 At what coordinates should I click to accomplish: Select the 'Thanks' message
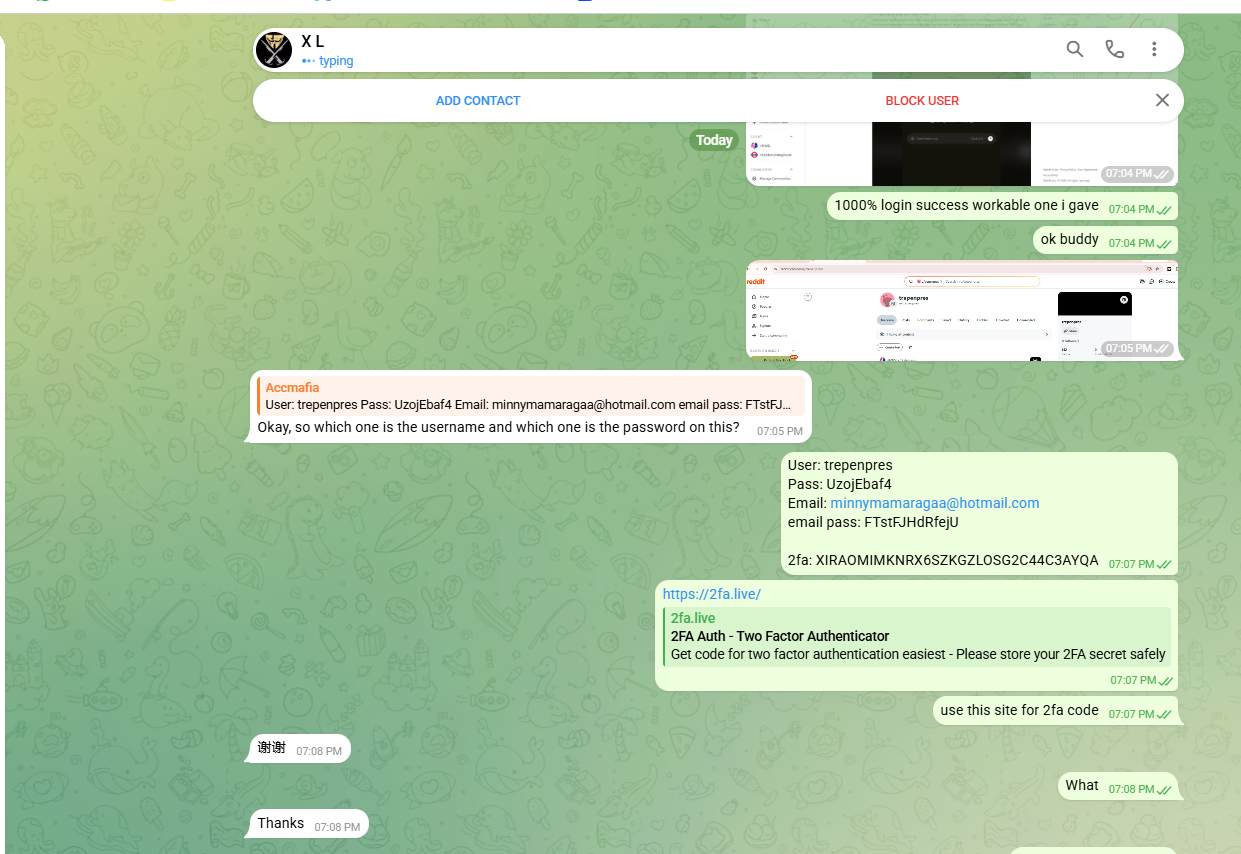(x=308, y=824)
